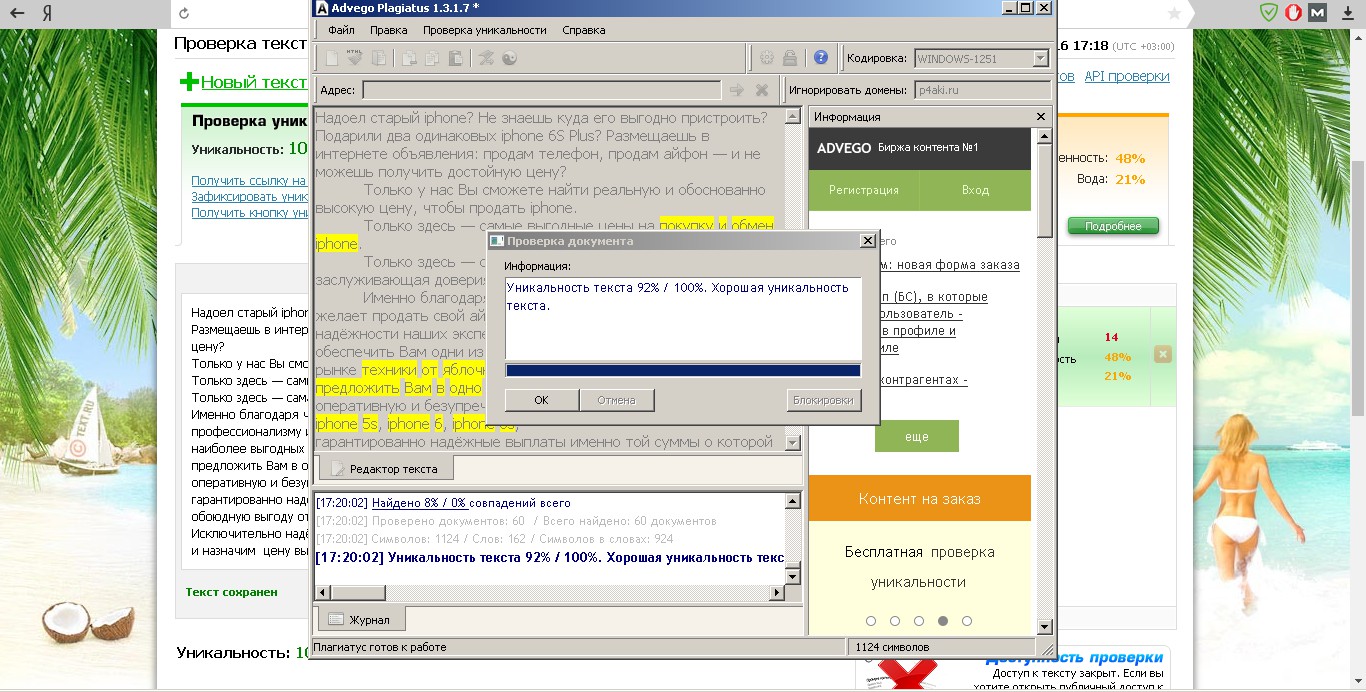Click status text Плагиатус готов к работе
1366x692 pixels.
point(380,647)
